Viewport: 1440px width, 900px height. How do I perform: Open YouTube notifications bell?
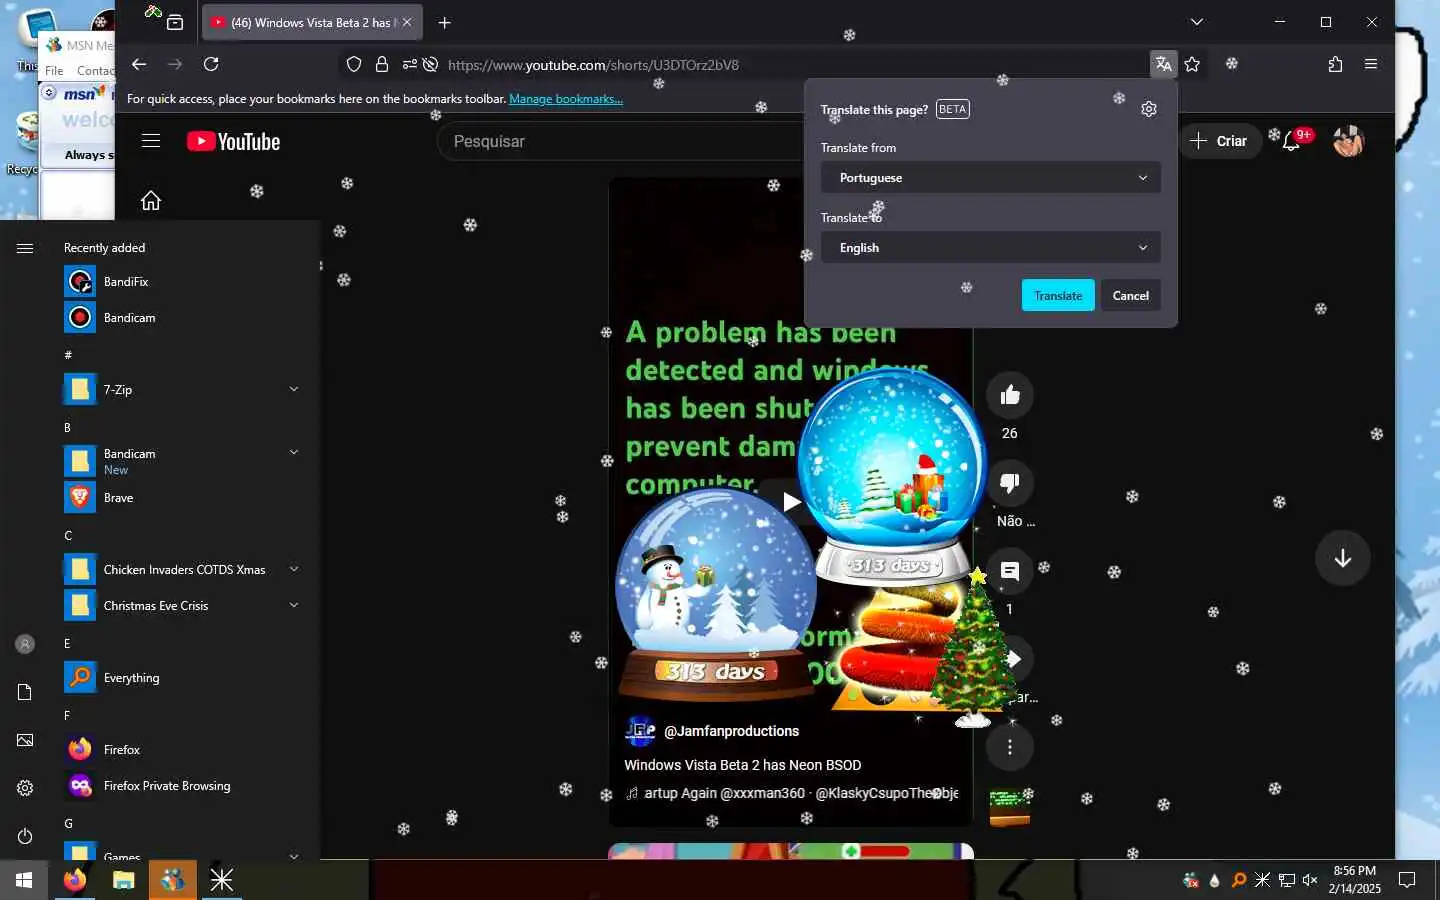point(1291,141)
